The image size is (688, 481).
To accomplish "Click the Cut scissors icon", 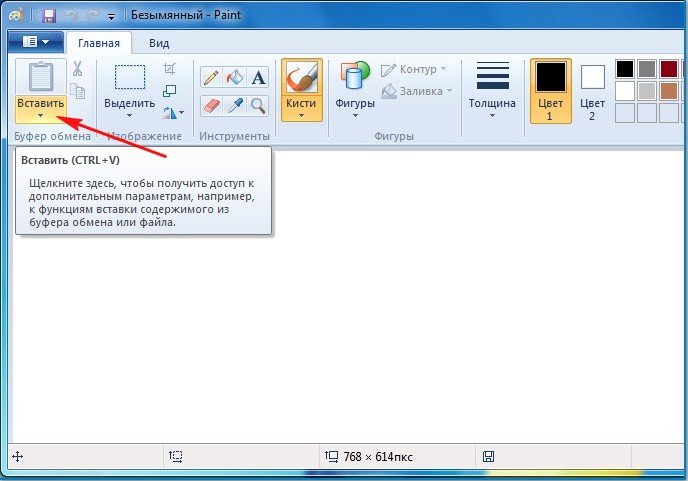I will point(78,69).
